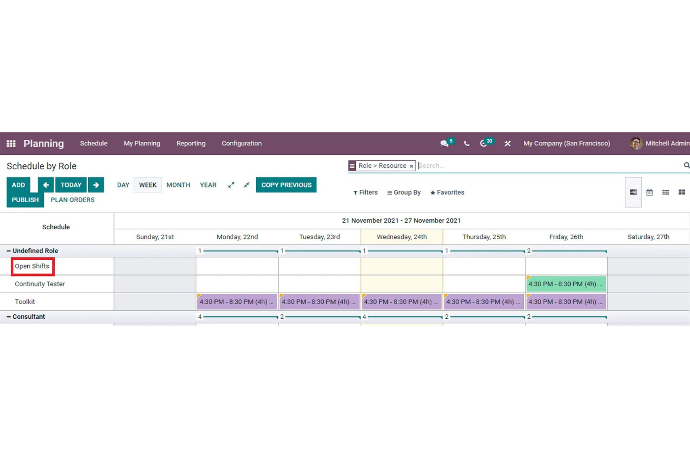Switch to calendar view icon
The image size is (690, 458).
pyautogui.click(x=650, y=192)
